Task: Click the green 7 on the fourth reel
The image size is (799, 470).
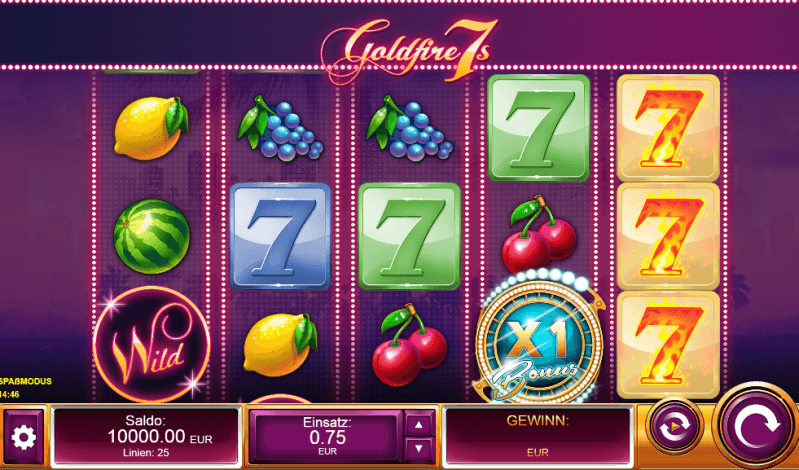Action: (539, 127)
